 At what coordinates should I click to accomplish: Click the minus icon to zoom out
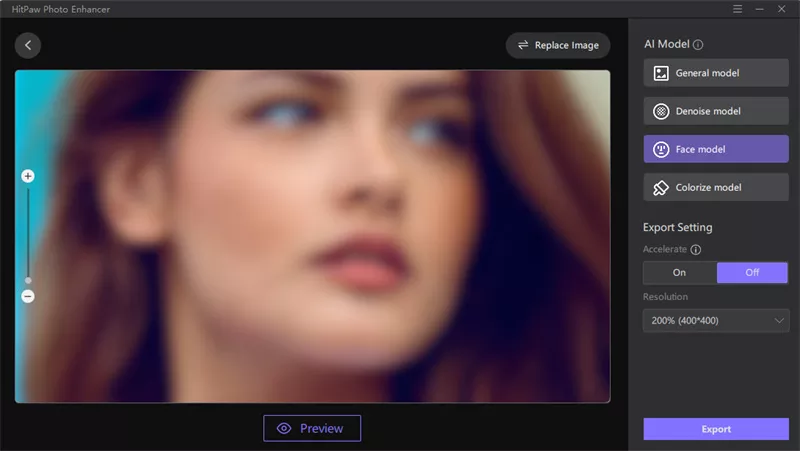(x=28, y=296)
